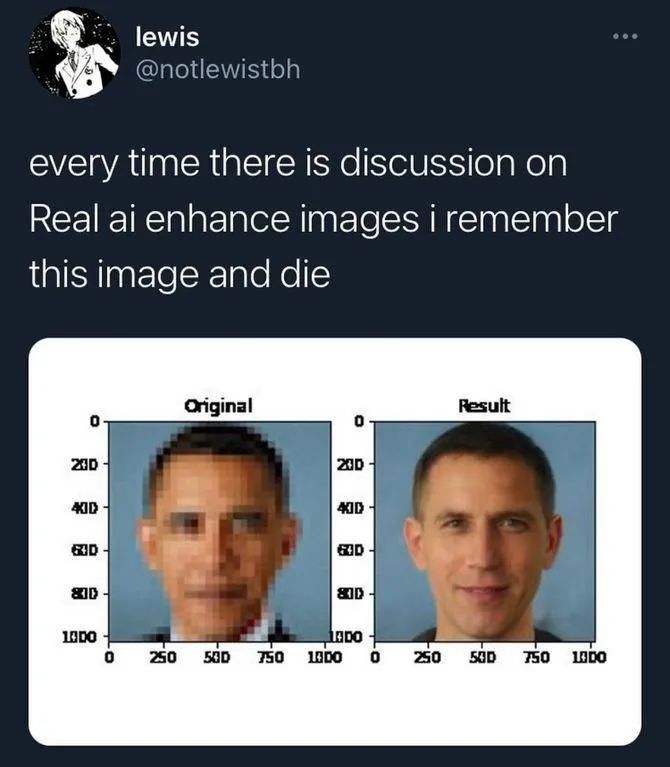Click the 250 x-axis tick under Original plot

click(163, 657)
